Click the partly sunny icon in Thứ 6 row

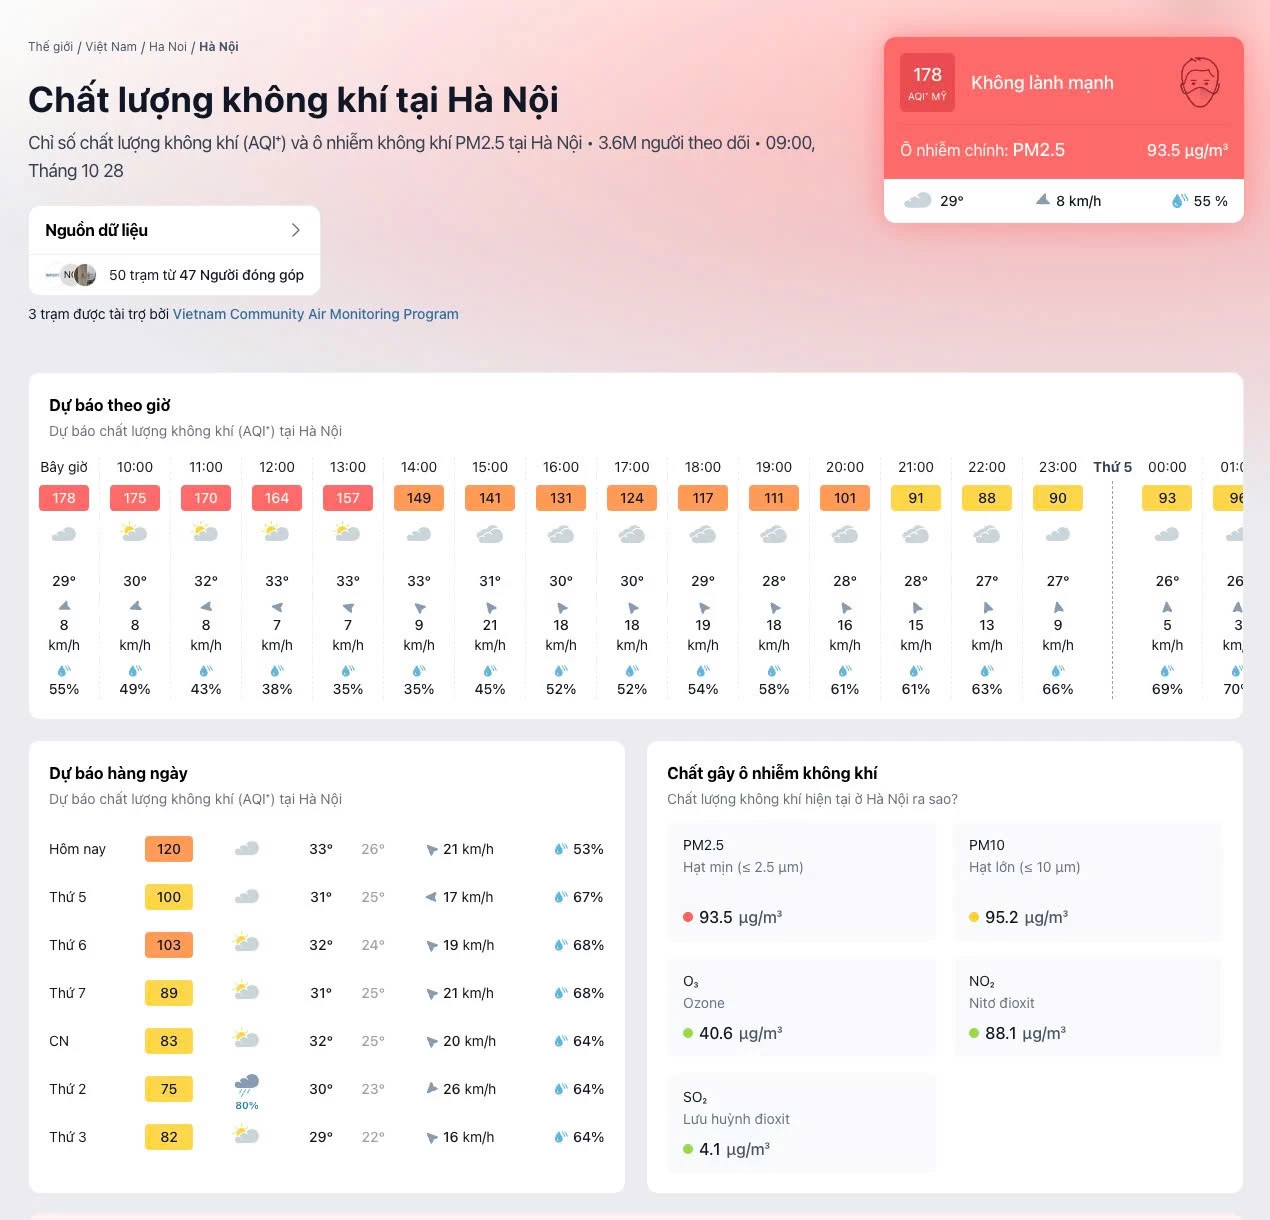pyautogui.click(x=246, y=941)
